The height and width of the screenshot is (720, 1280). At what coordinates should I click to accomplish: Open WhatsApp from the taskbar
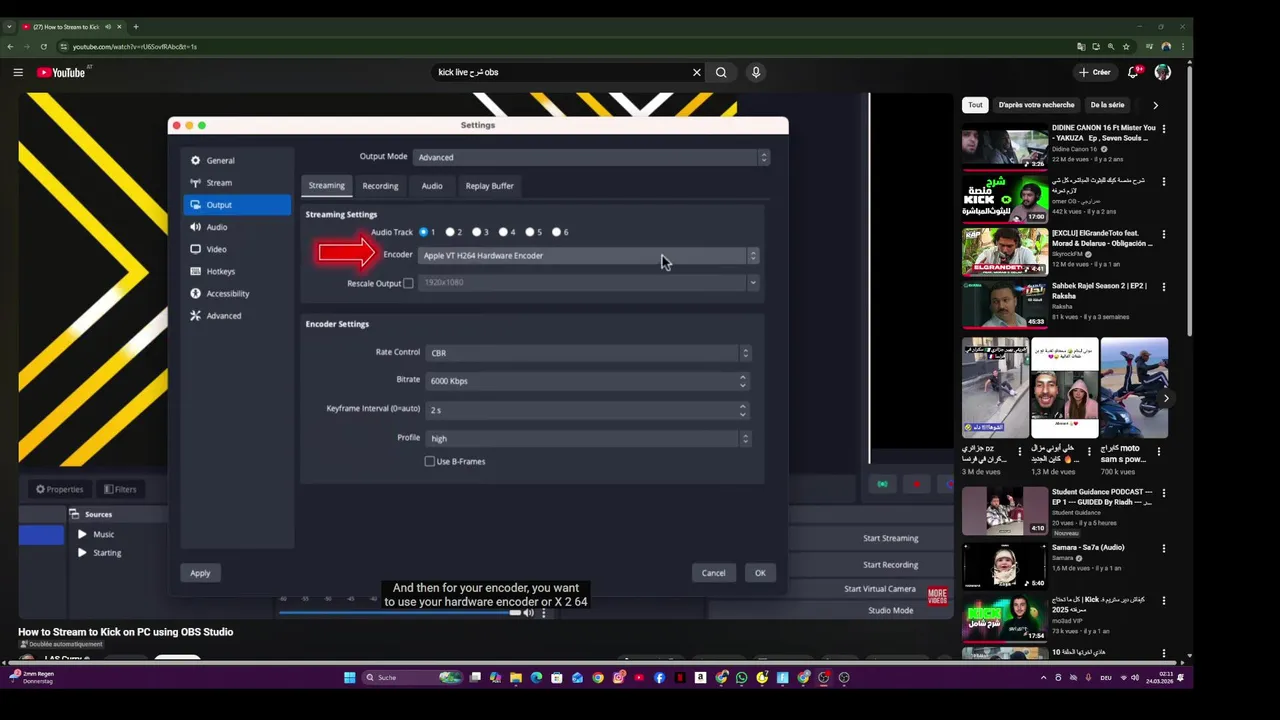[x=741, y=677]
